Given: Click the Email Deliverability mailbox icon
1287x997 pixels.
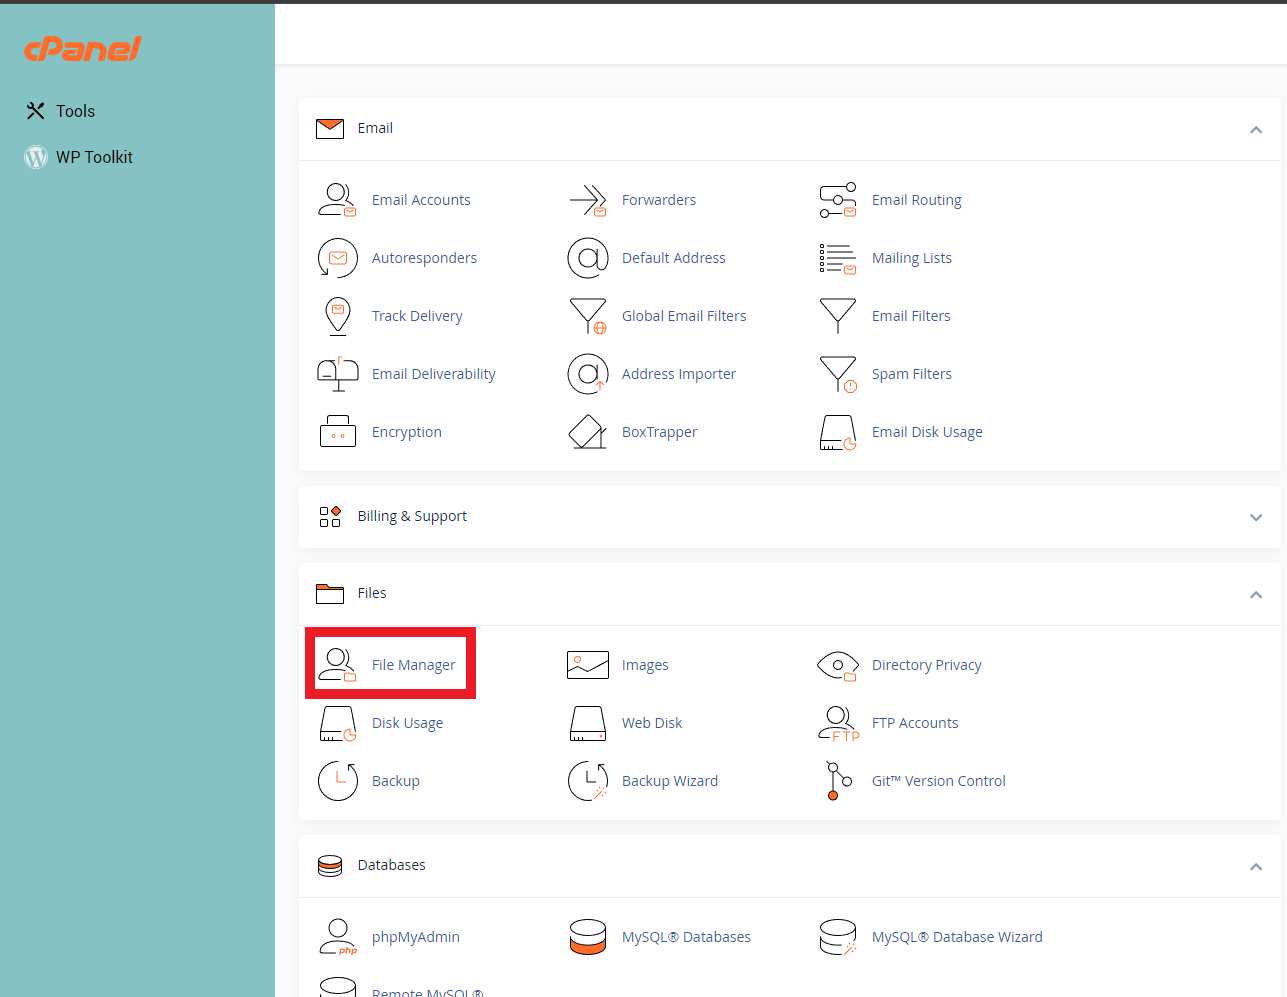Looking at the screenshot, I should (338, 374).
